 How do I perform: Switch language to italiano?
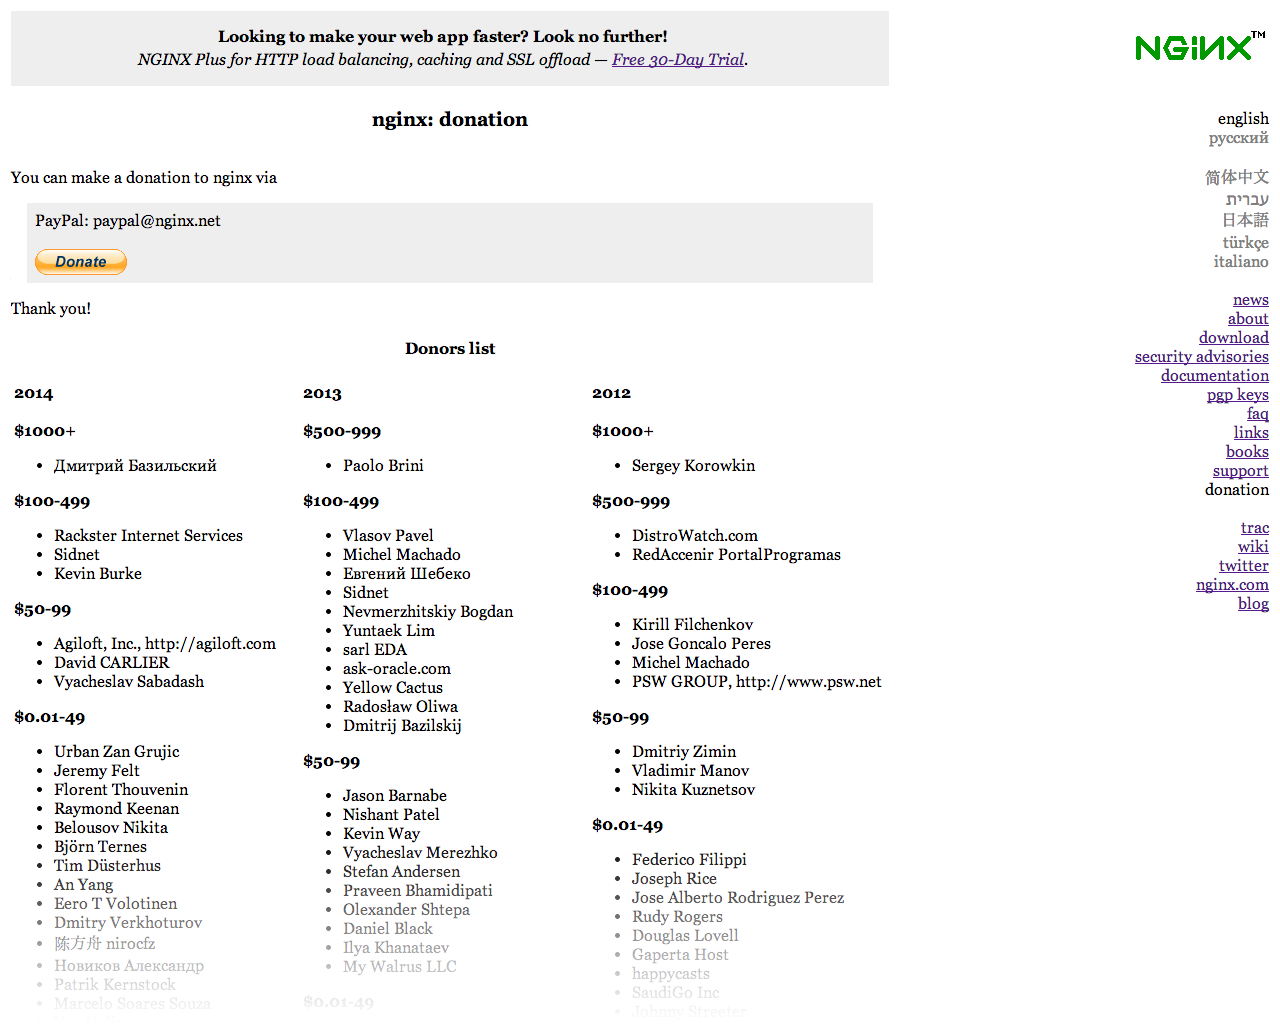point(1241,262)
